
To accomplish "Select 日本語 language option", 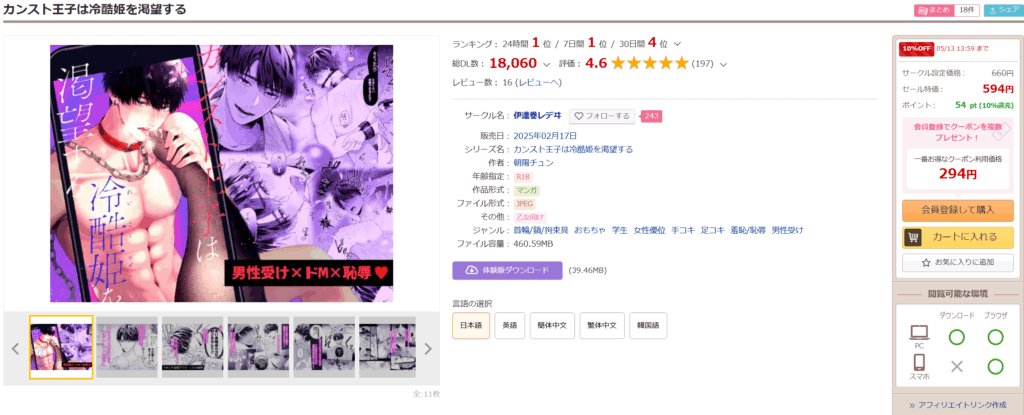I will point(471,325).
